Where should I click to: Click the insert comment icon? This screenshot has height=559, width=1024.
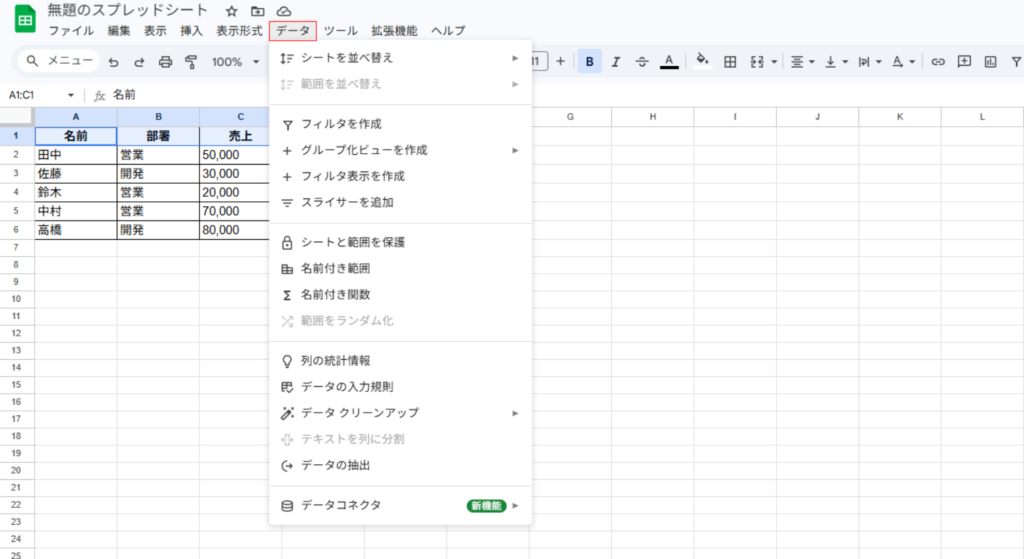click(964, 61)
